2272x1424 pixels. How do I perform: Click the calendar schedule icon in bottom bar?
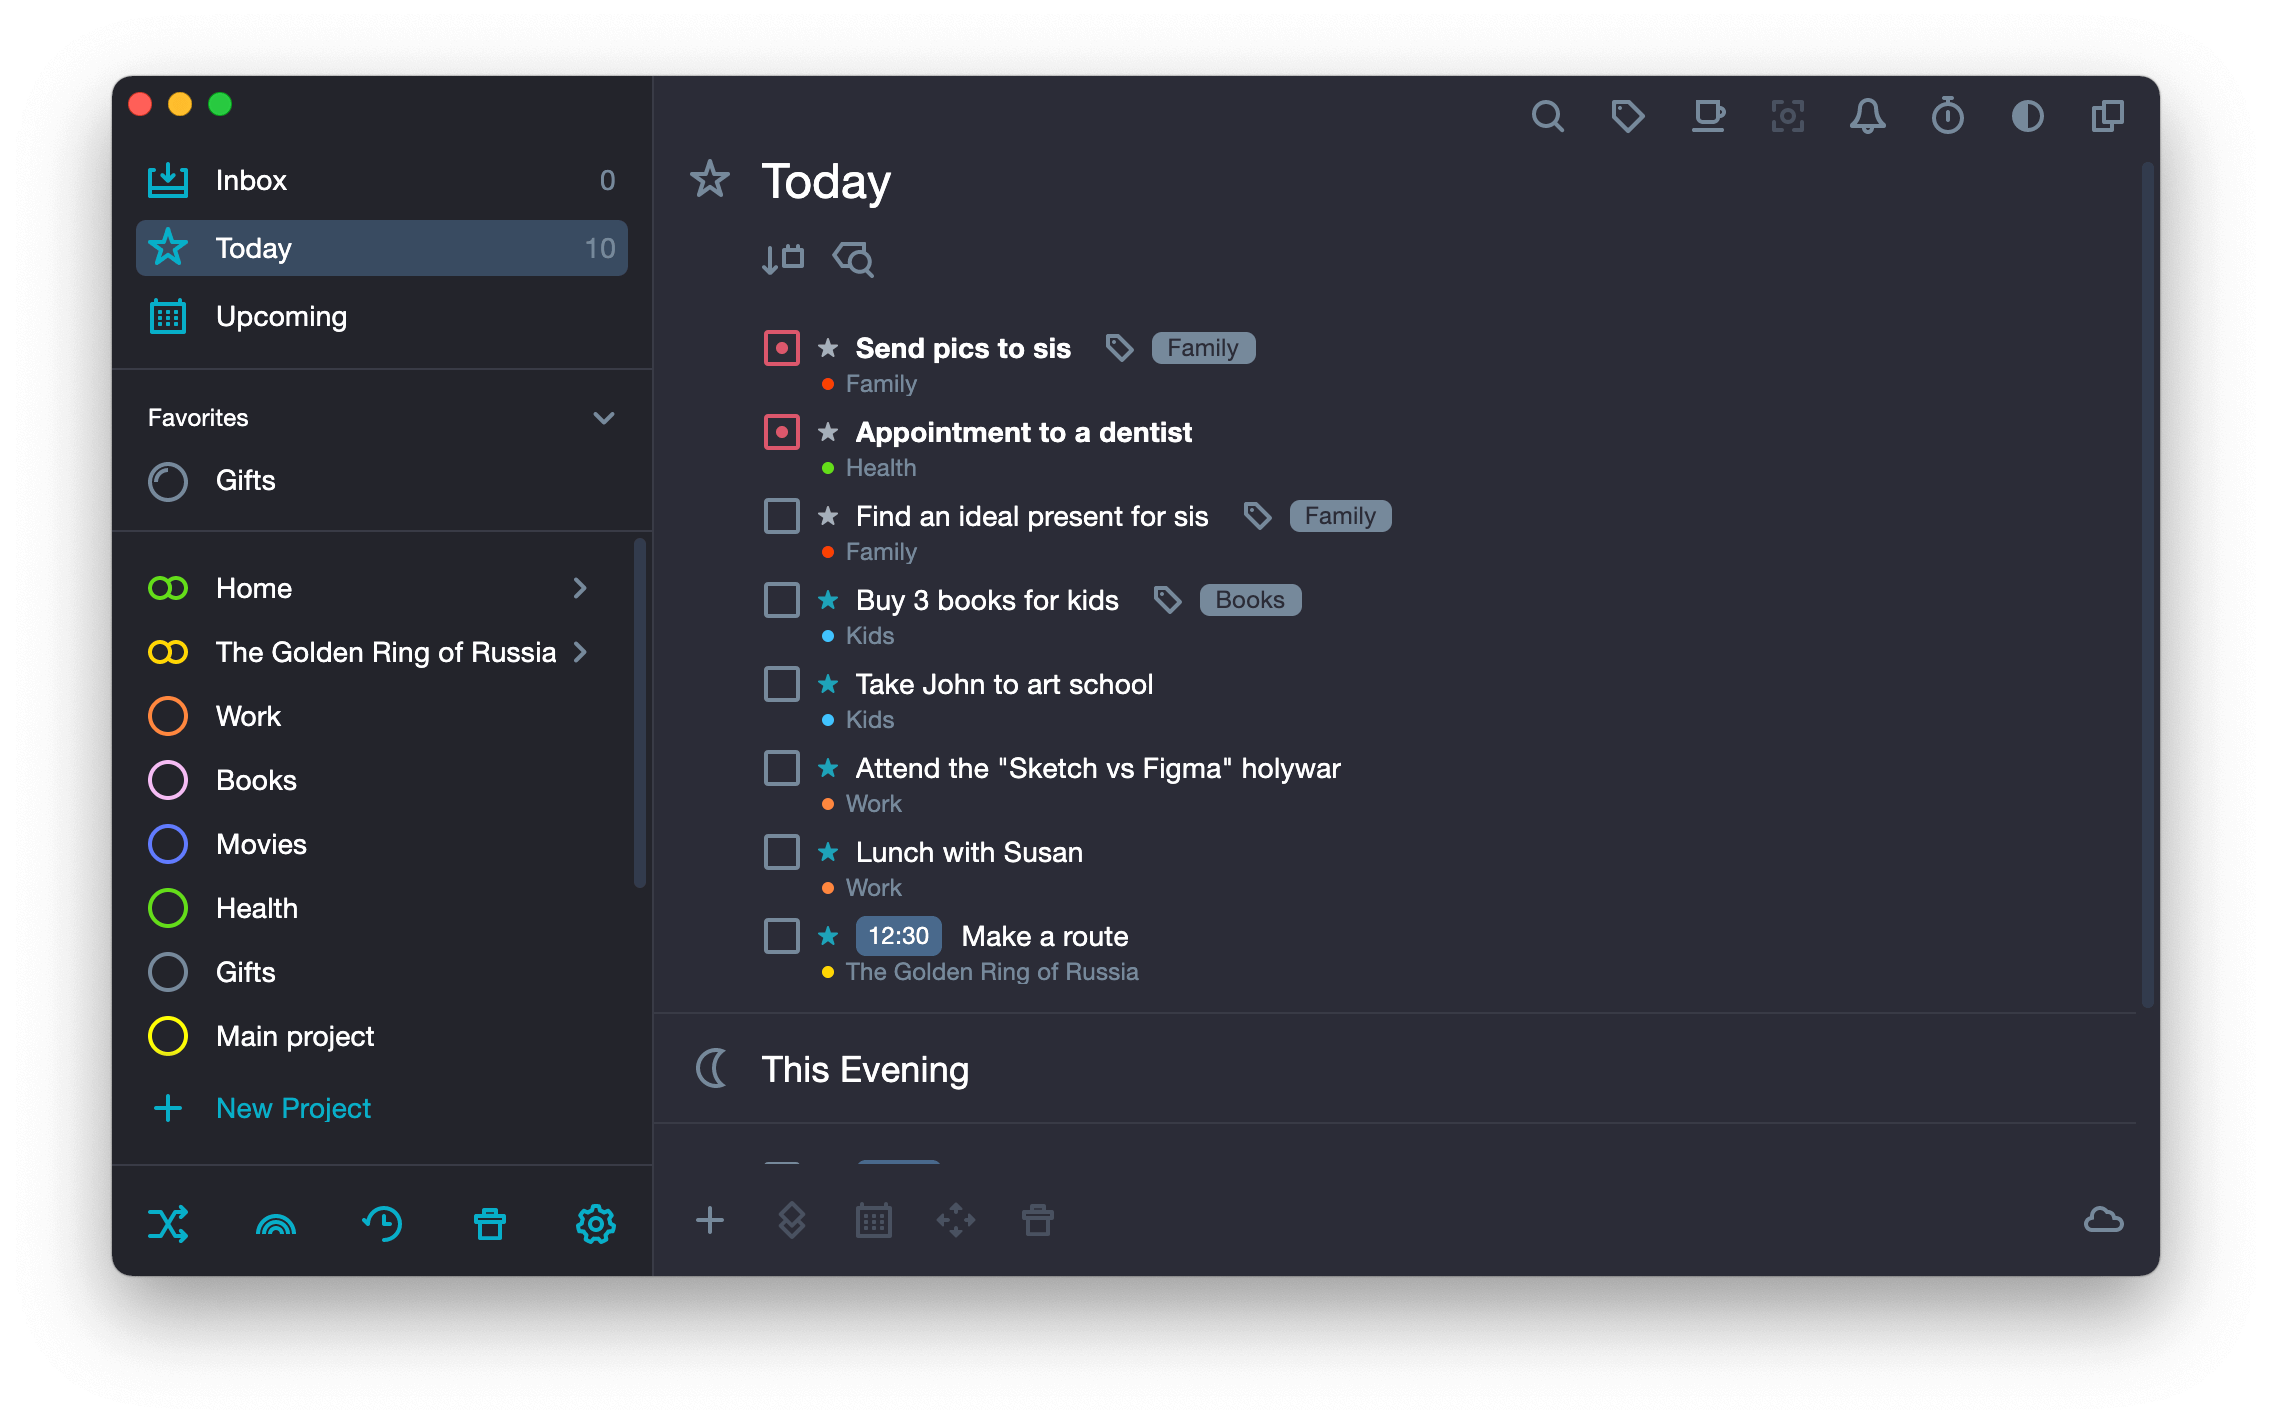[x=874, y=1220]
